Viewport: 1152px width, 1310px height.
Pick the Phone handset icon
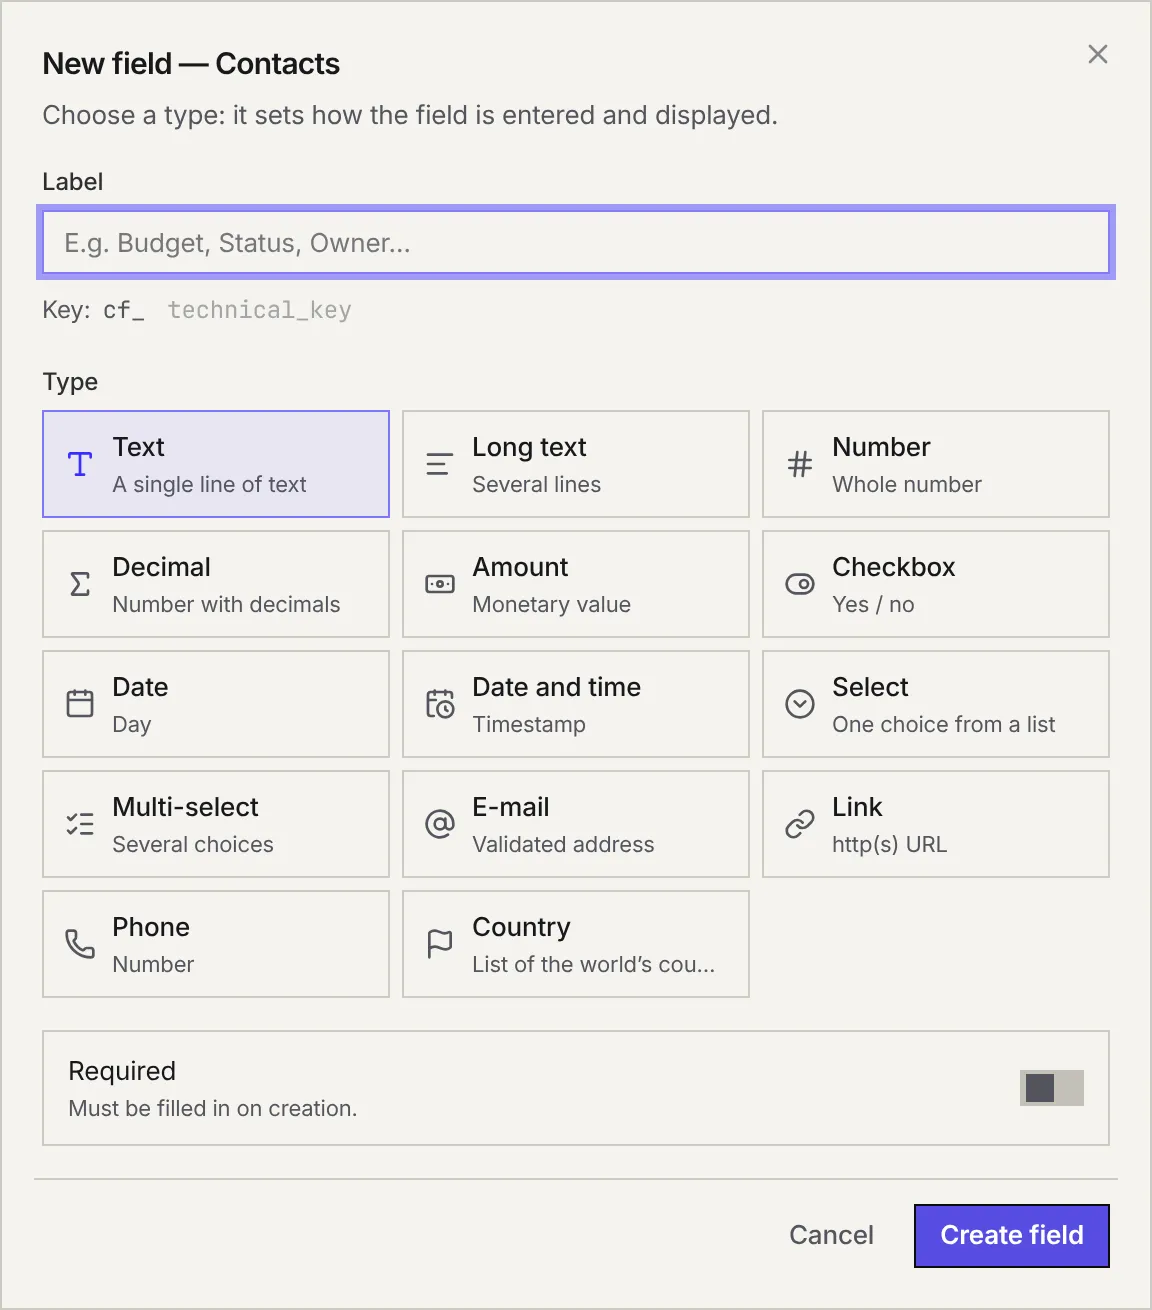coord(80,944)
